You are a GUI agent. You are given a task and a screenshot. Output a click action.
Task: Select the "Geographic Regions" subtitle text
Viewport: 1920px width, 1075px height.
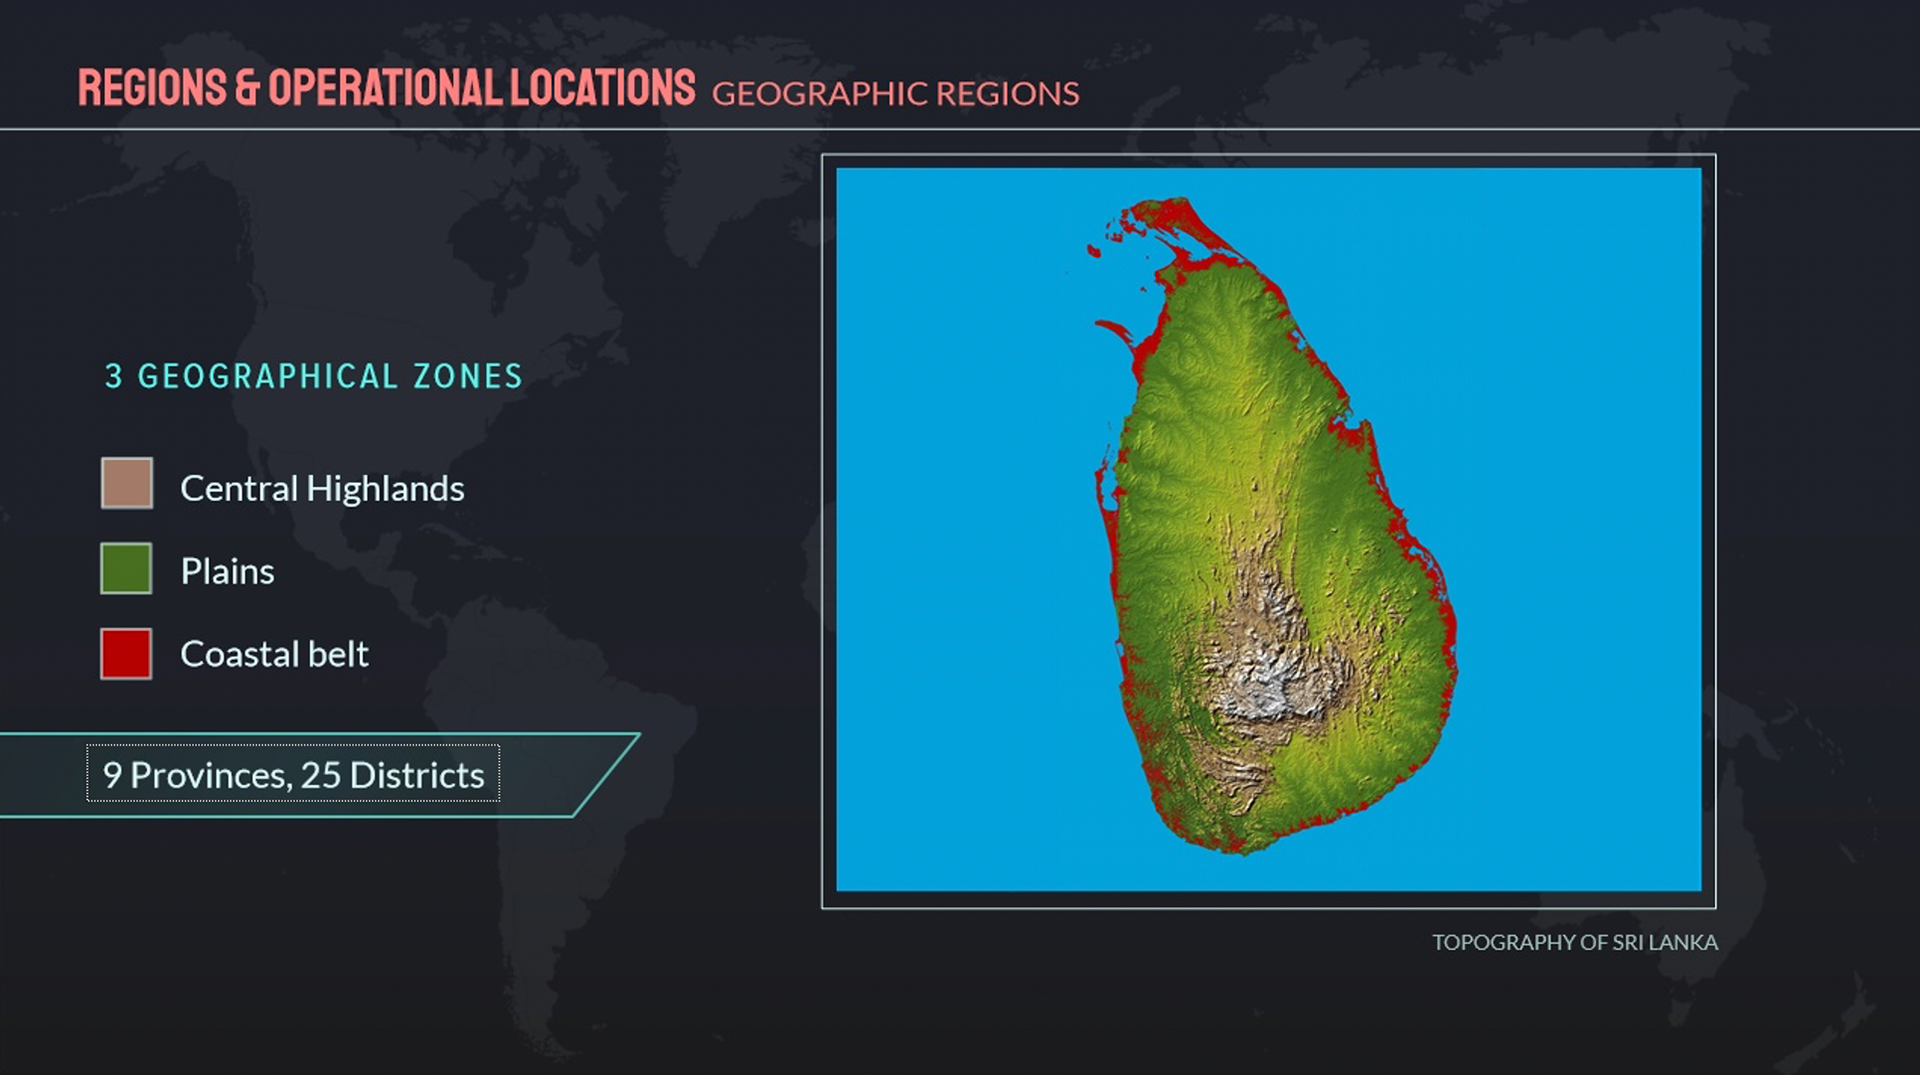[895, 93]
